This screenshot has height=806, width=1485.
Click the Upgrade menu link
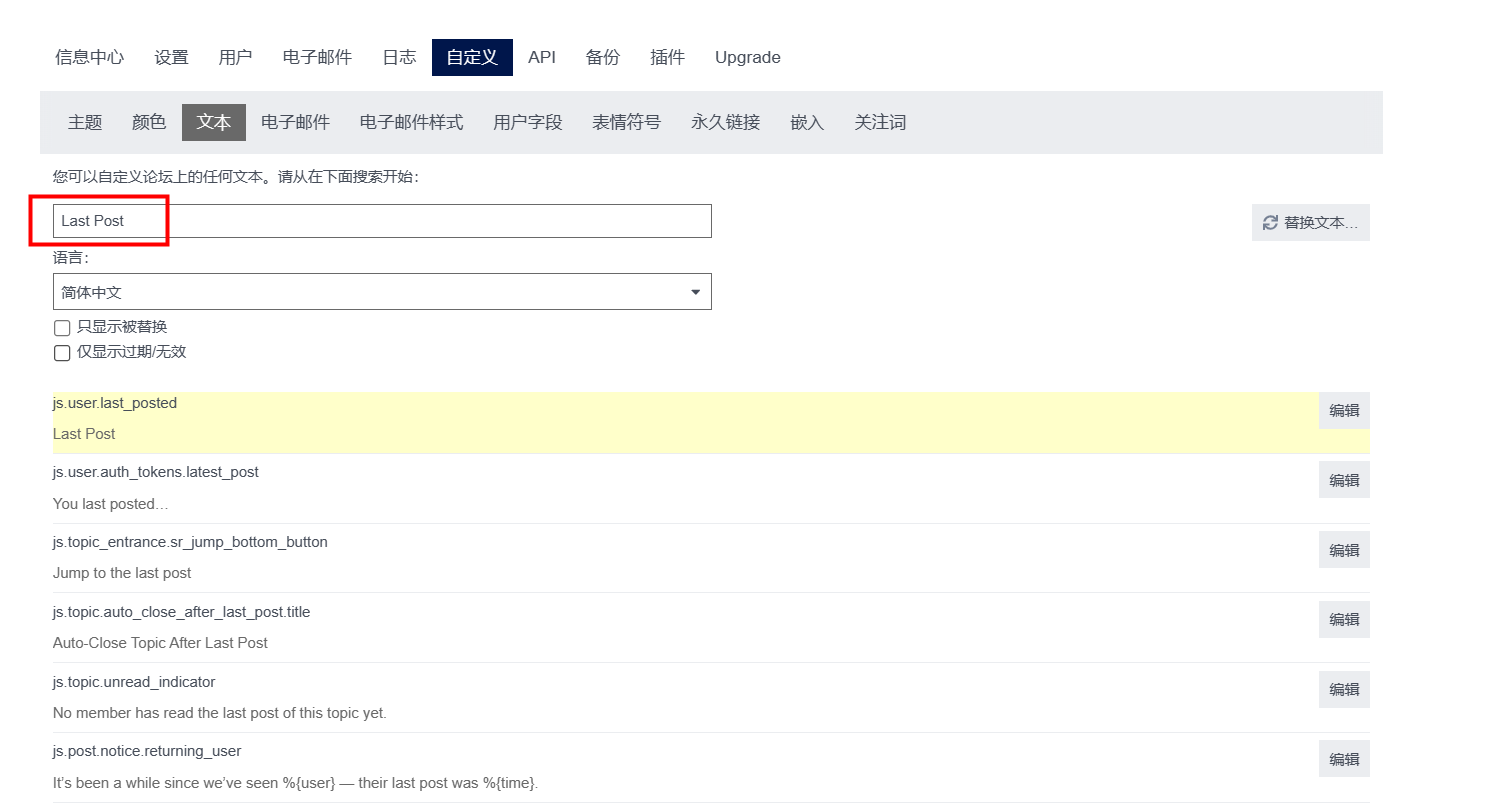point(747,58)
